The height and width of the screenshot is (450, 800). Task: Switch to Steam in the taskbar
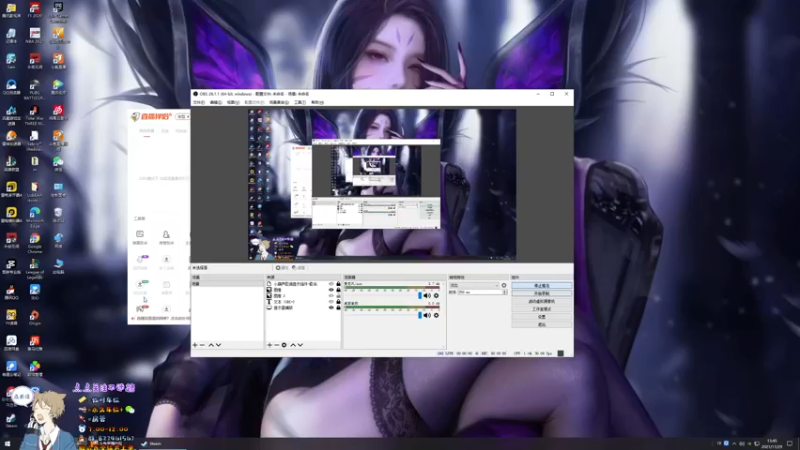pyautogui.click(x=151, y=444)
